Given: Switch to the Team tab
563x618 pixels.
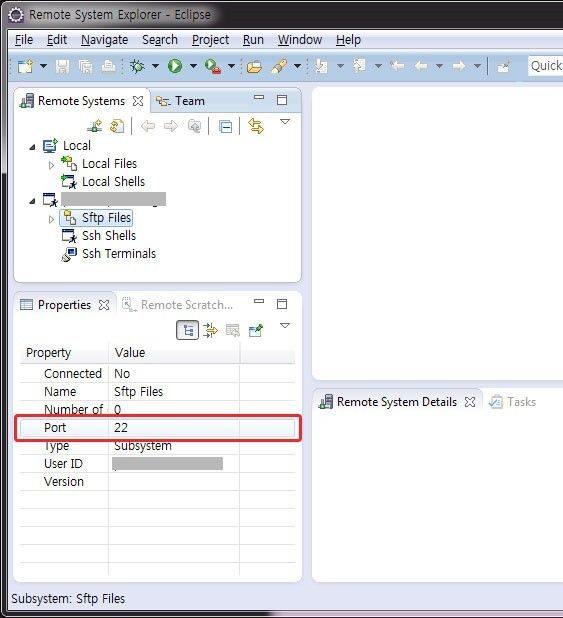Looking at the screenshot, I should (x=181, y=101).
